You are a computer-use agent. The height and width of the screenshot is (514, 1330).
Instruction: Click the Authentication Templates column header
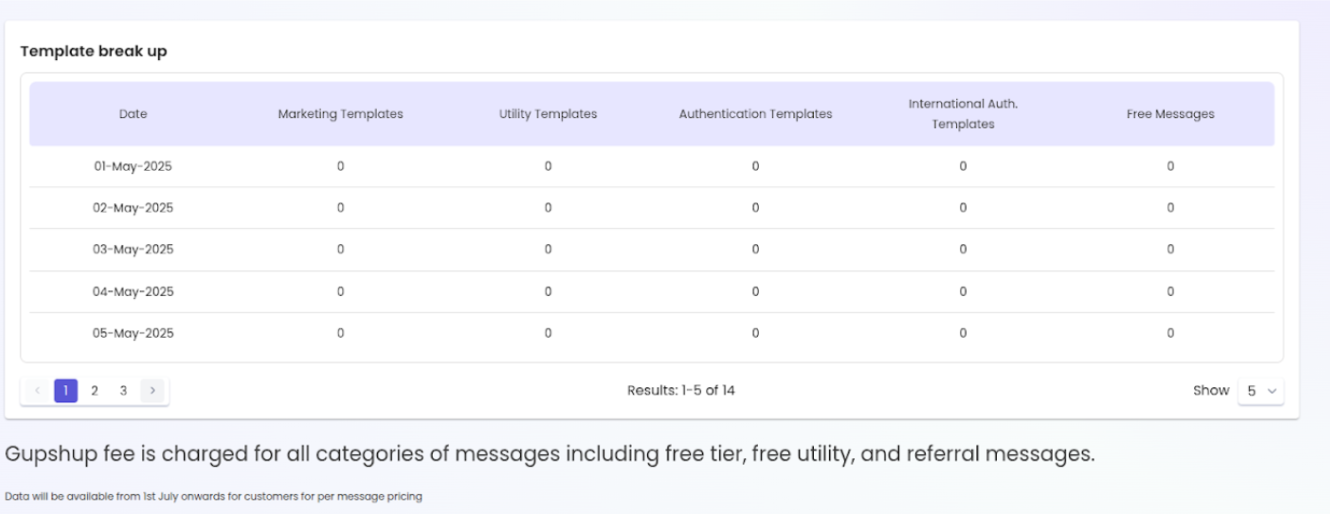[x=756, y=114]
